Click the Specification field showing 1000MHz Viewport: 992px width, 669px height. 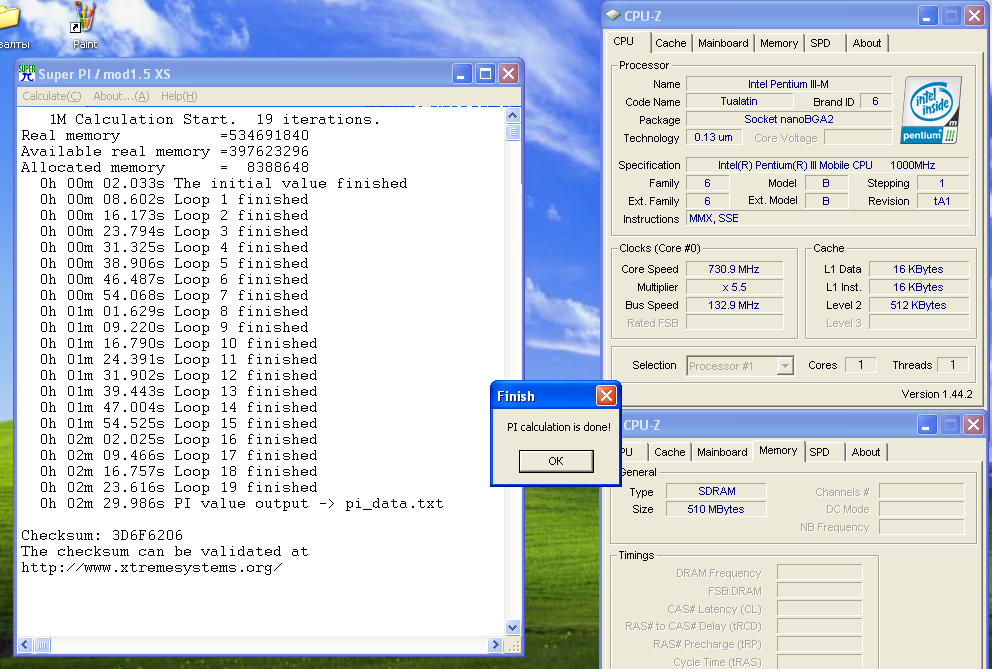[x=828, y=165]
